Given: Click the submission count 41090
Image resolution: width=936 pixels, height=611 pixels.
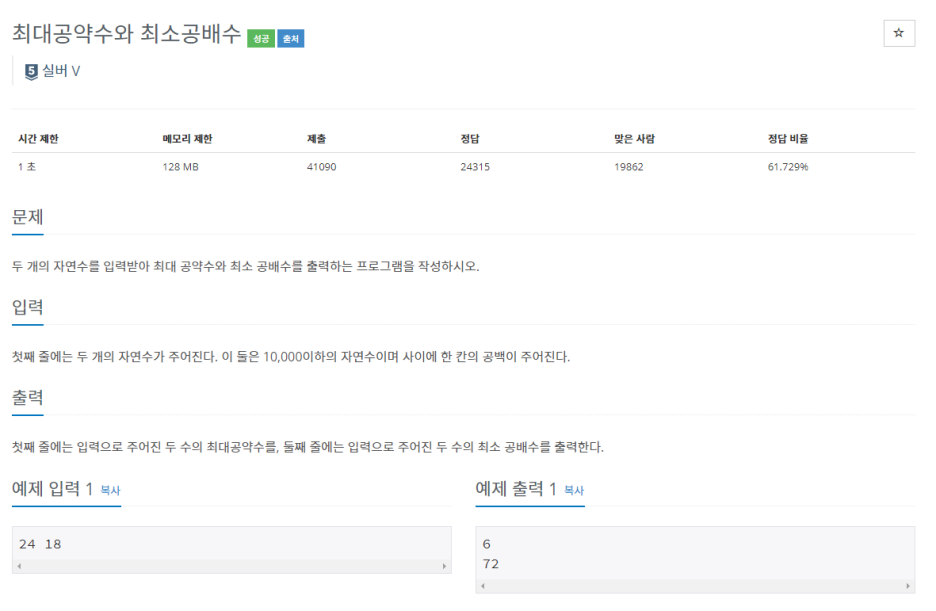Looking at the screenshot, I should tap(322, 167).
